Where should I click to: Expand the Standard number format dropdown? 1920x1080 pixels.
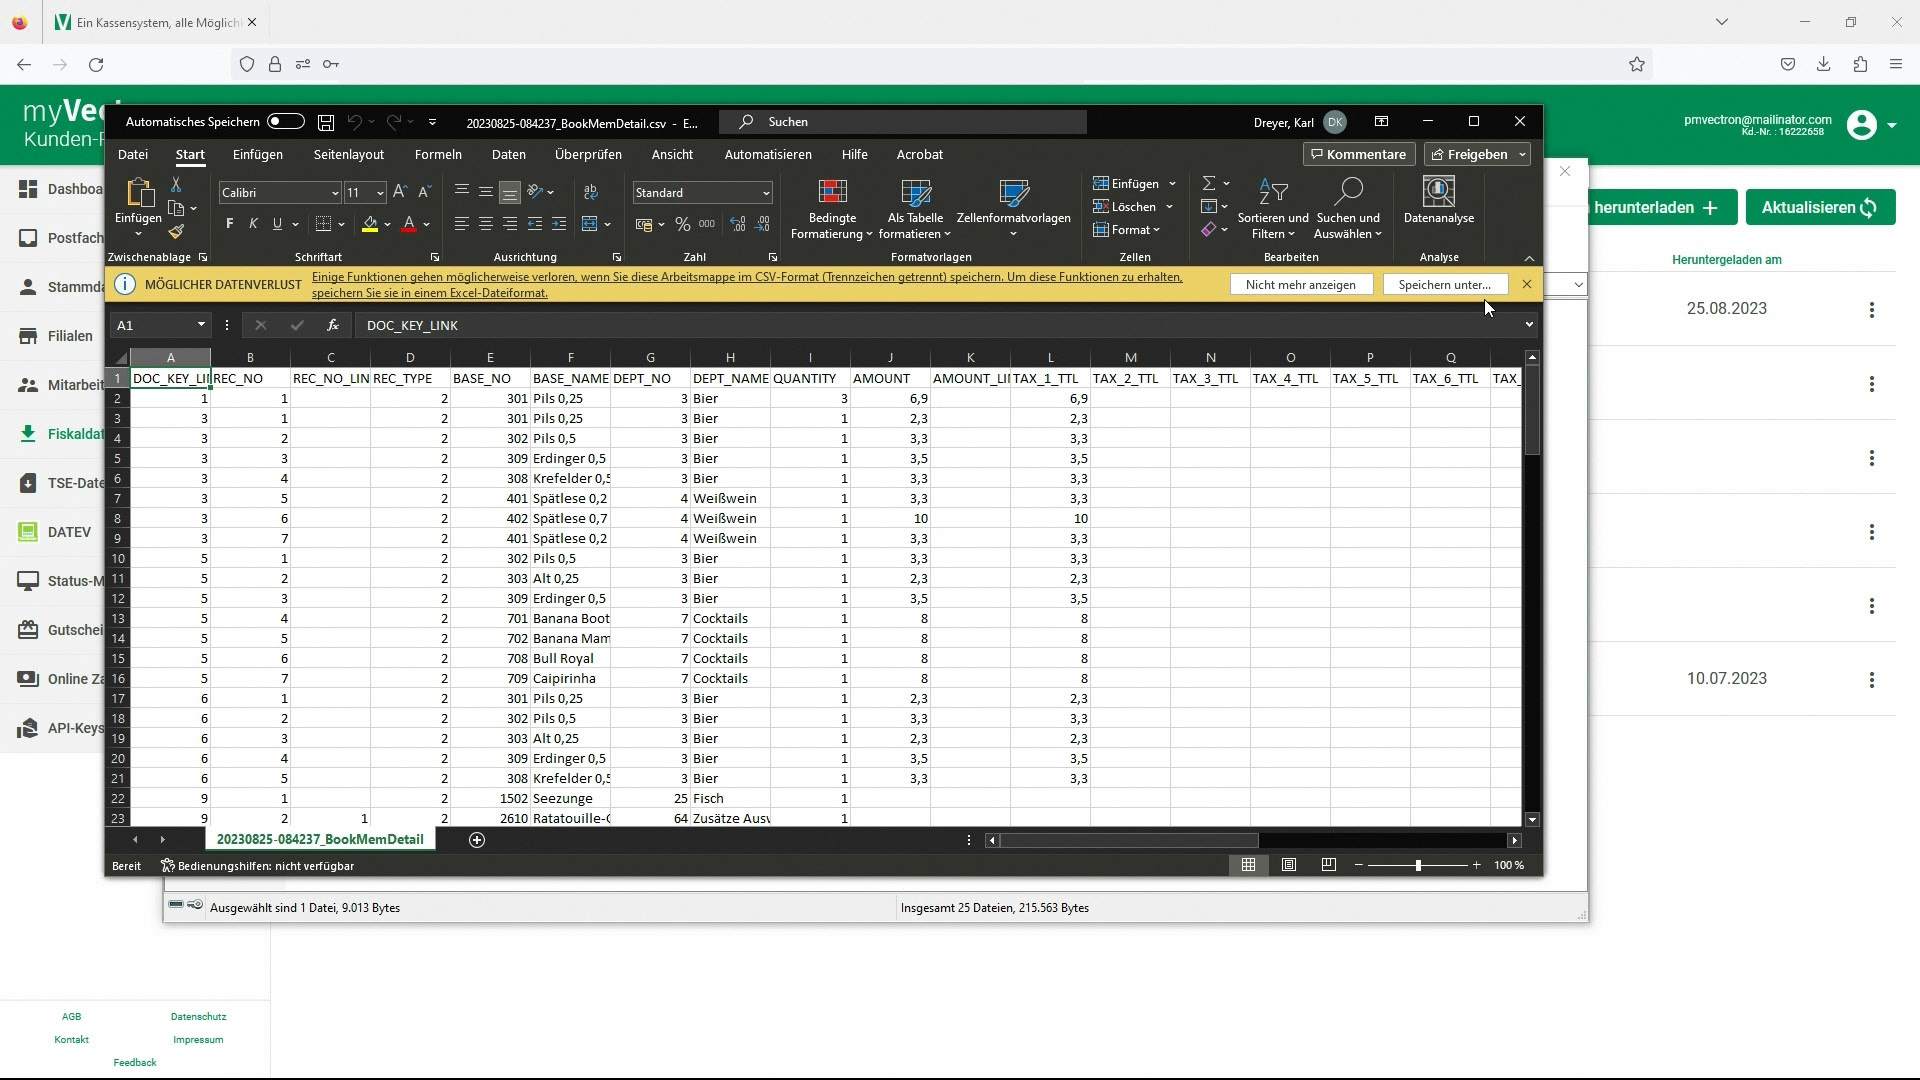pos(766,193)
